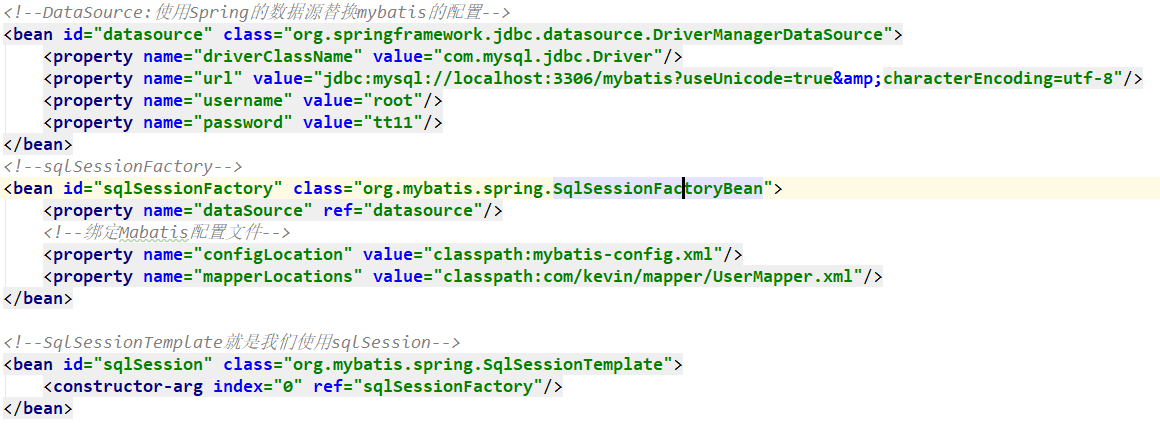Image resolution: width=1160 pixels, height=438 pixels.
Task: Click the "datasource" bean id value
Action: pos(144,34)
